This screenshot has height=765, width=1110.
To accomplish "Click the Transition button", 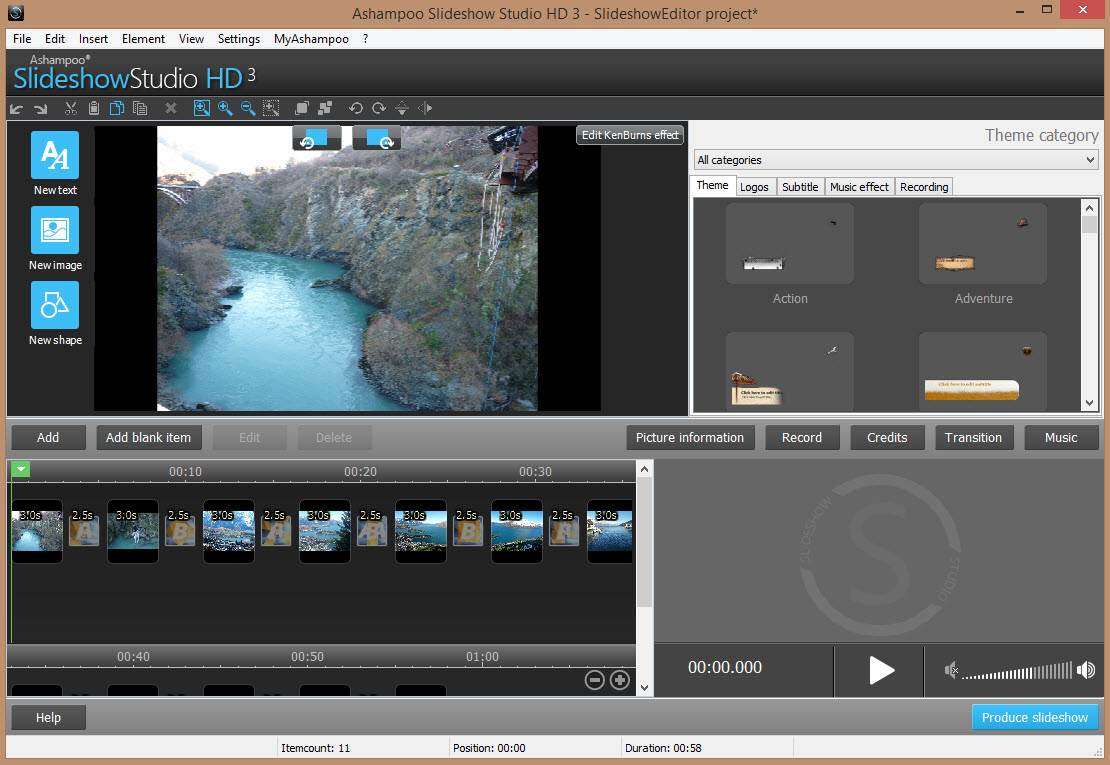I will (973, 437).
